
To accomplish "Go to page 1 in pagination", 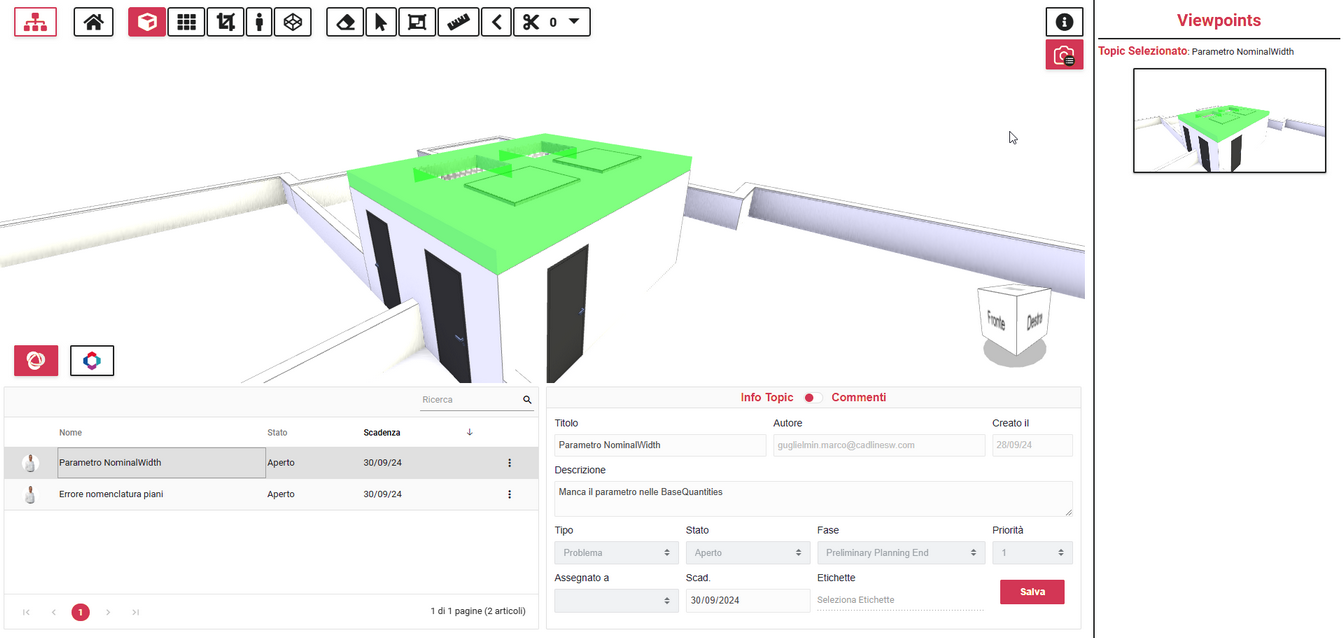I will tap(80, 612).
